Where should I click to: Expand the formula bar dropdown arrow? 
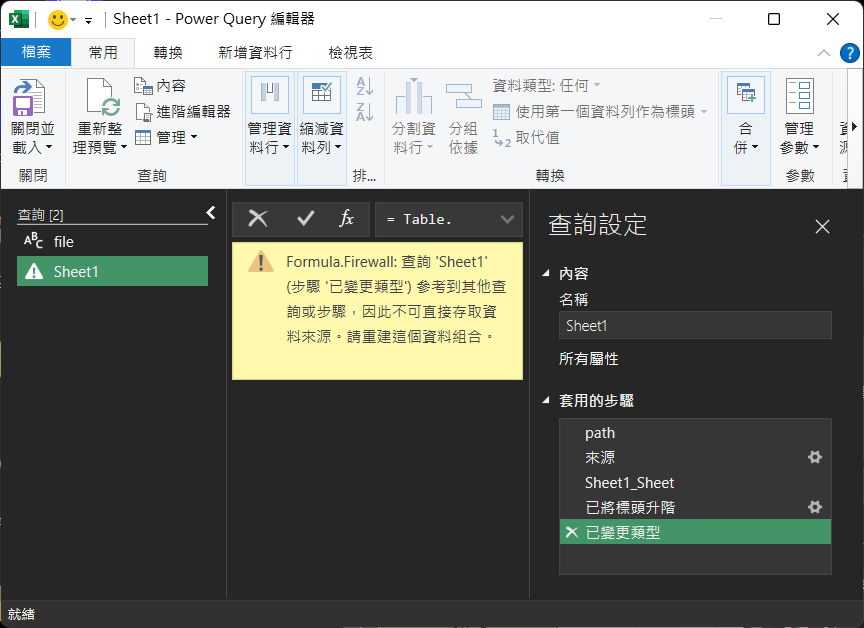tap(507, 219)
